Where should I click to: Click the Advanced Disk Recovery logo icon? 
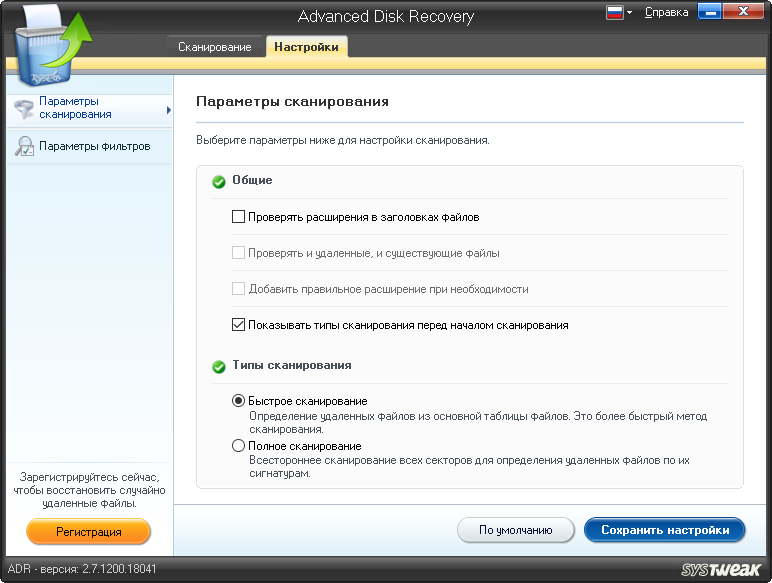tap(52, 45)
